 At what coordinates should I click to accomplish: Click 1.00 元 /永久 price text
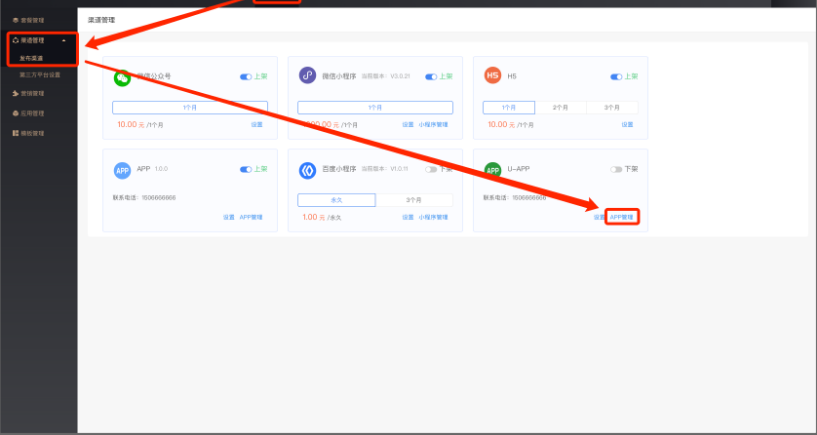[x=321, y=217]
